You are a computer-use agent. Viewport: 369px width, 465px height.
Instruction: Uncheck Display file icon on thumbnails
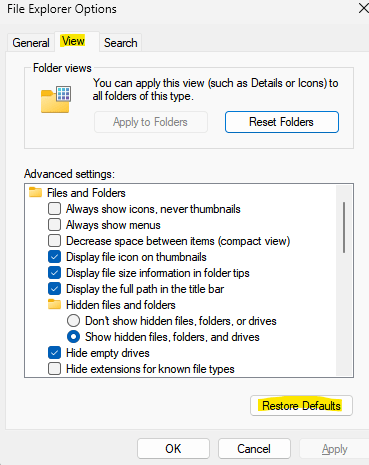coord(54,257)
